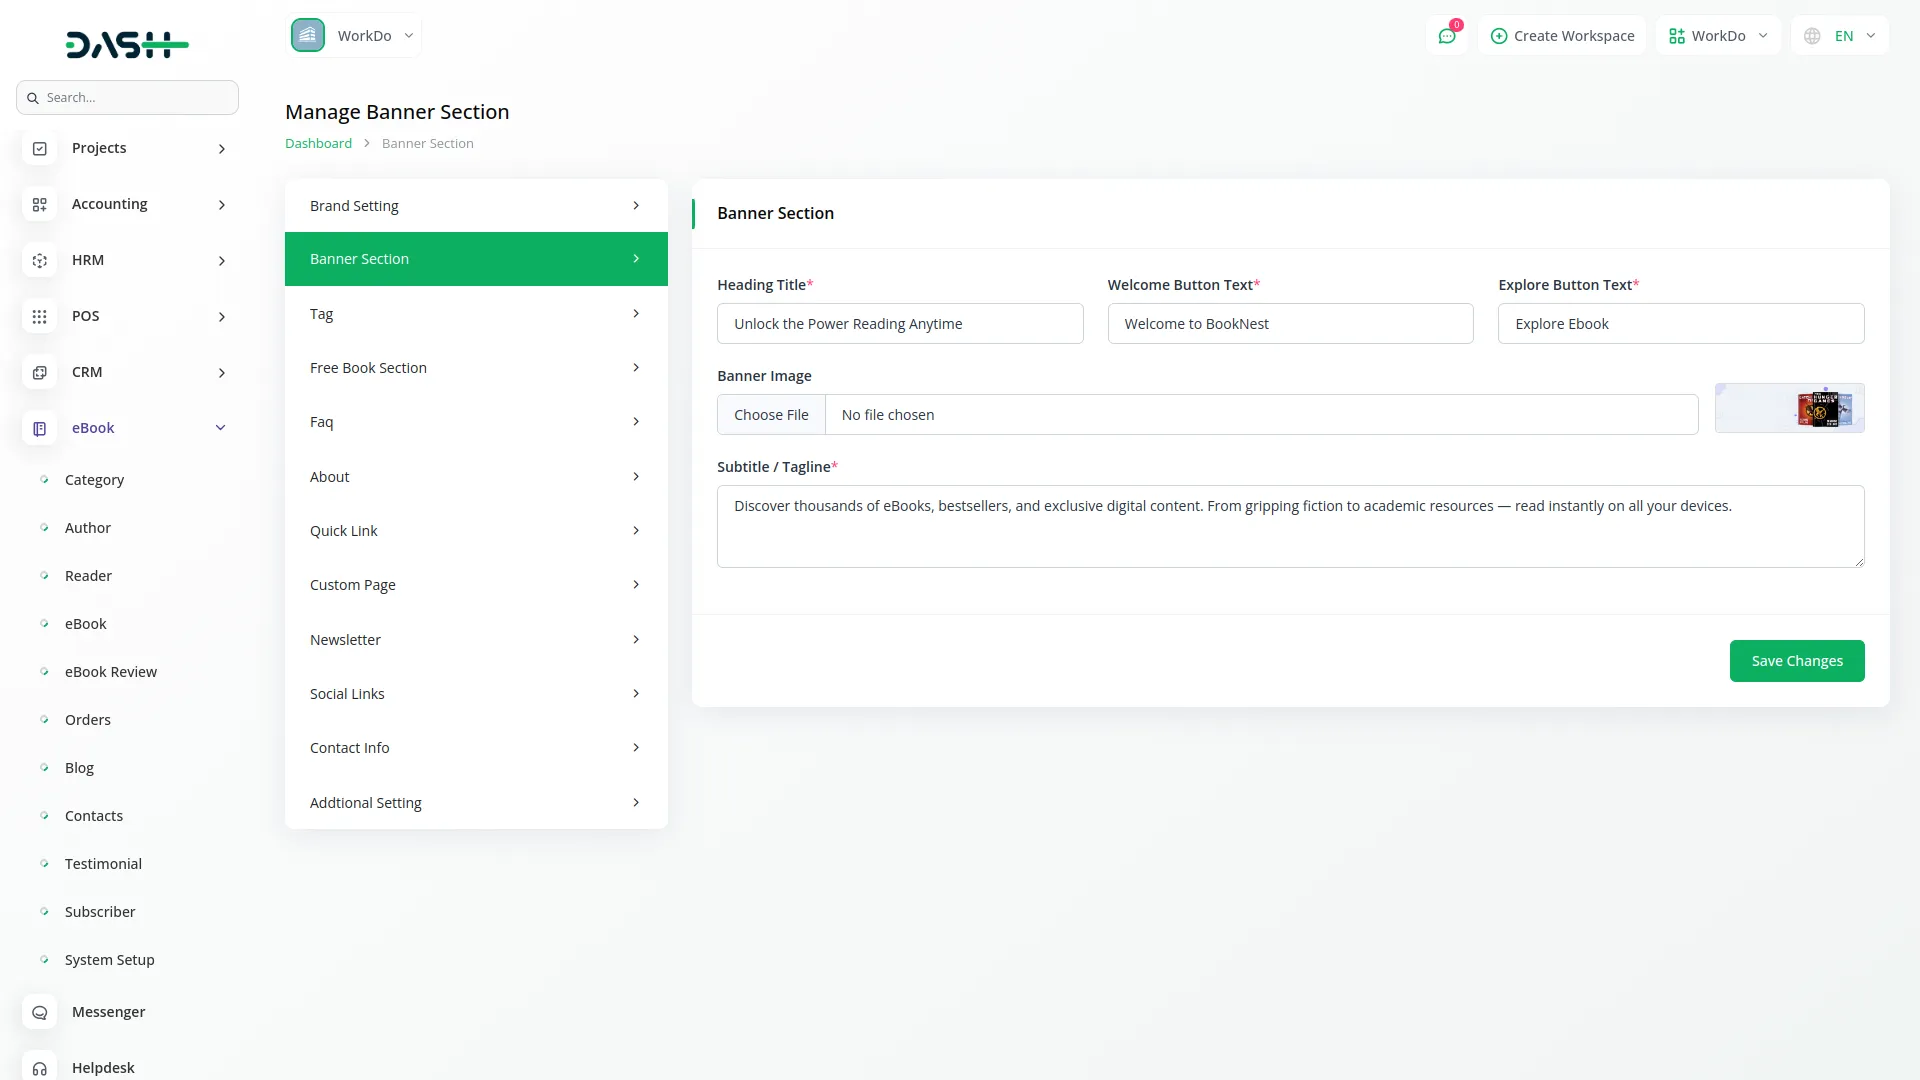Click the Helpdesk headset icon

tap(40, 1068)
